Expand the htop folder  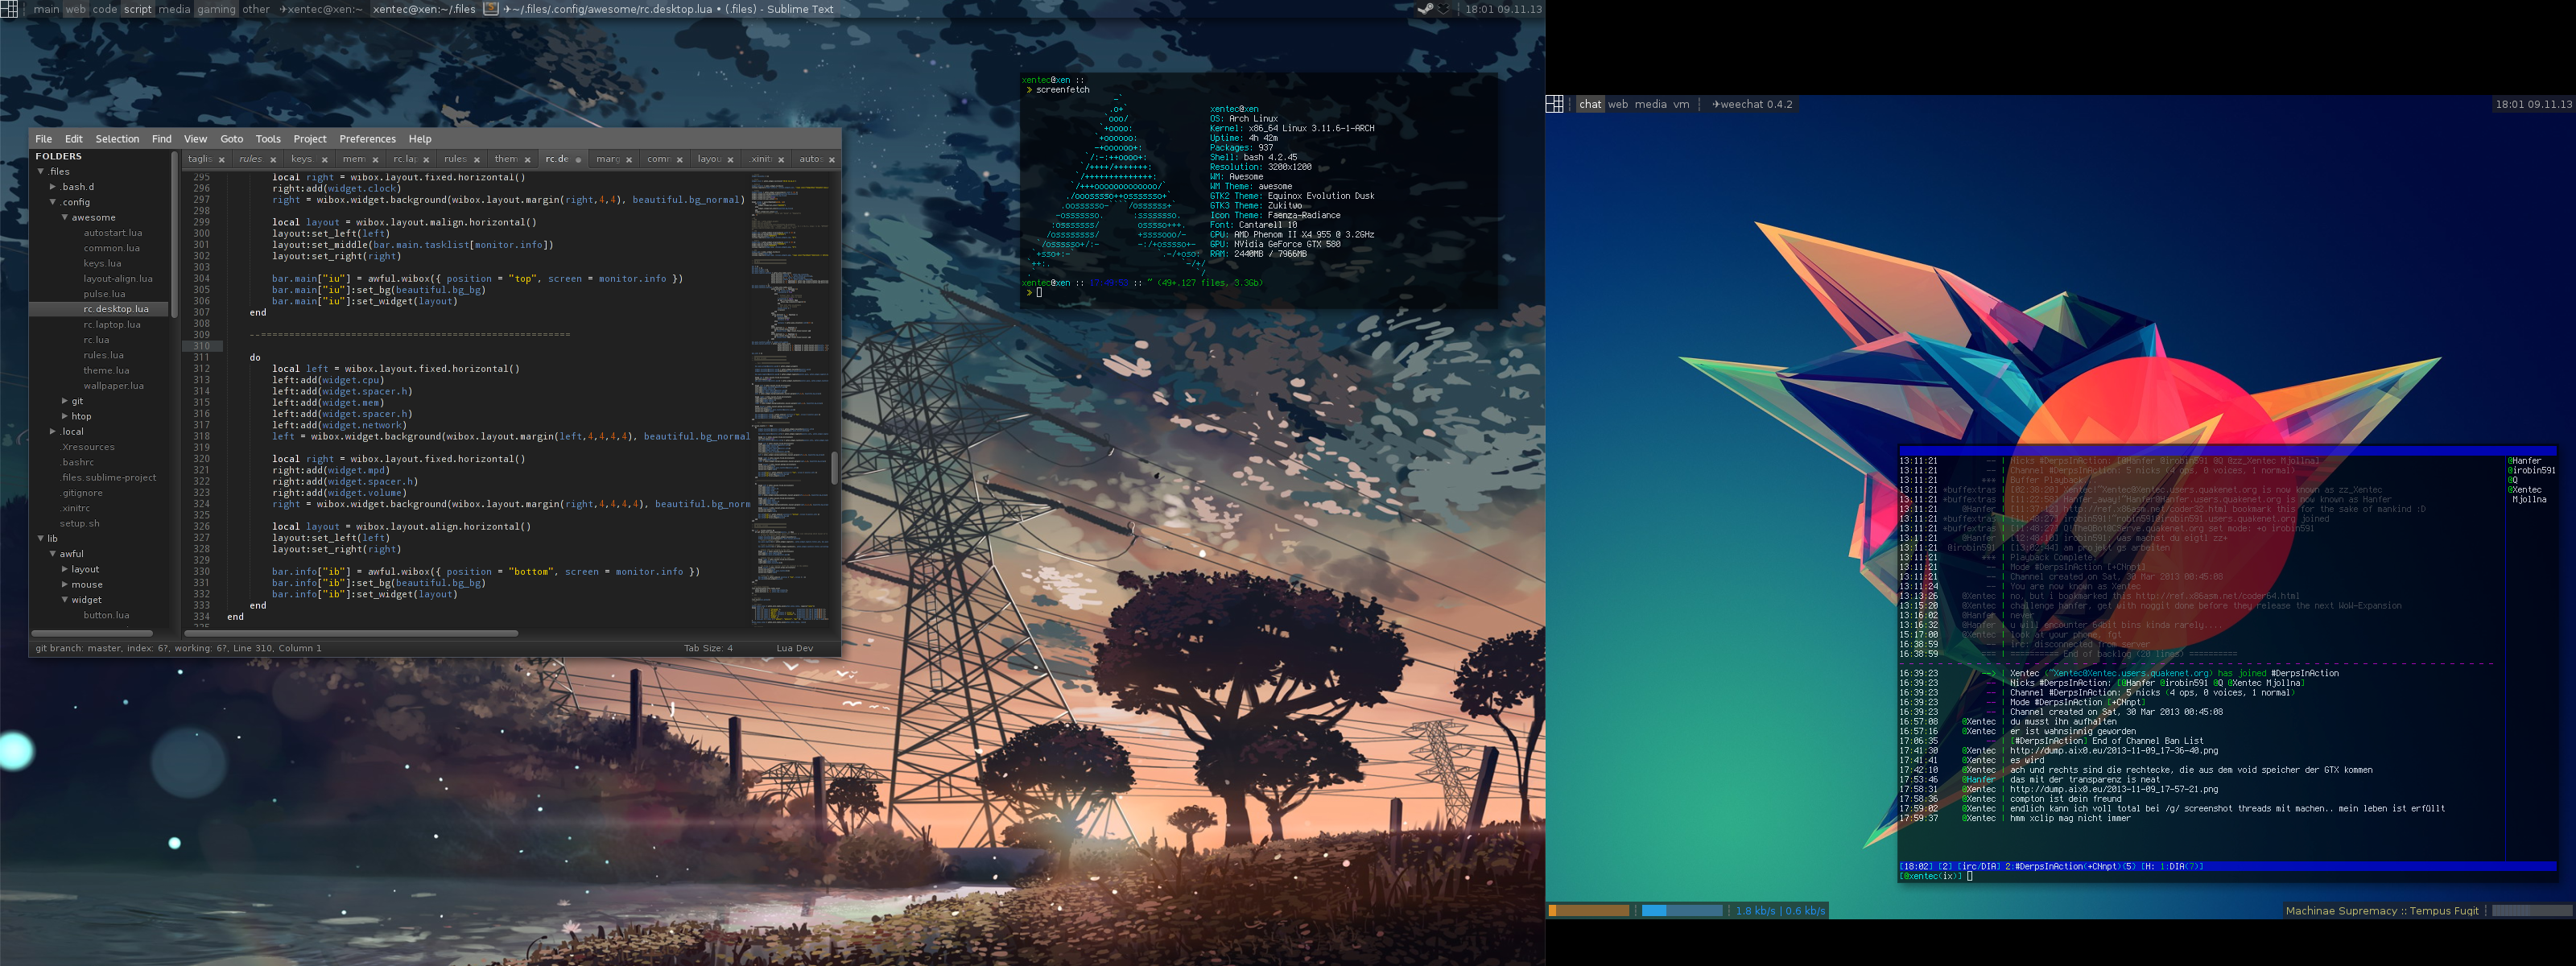click(x=65, y=416)
